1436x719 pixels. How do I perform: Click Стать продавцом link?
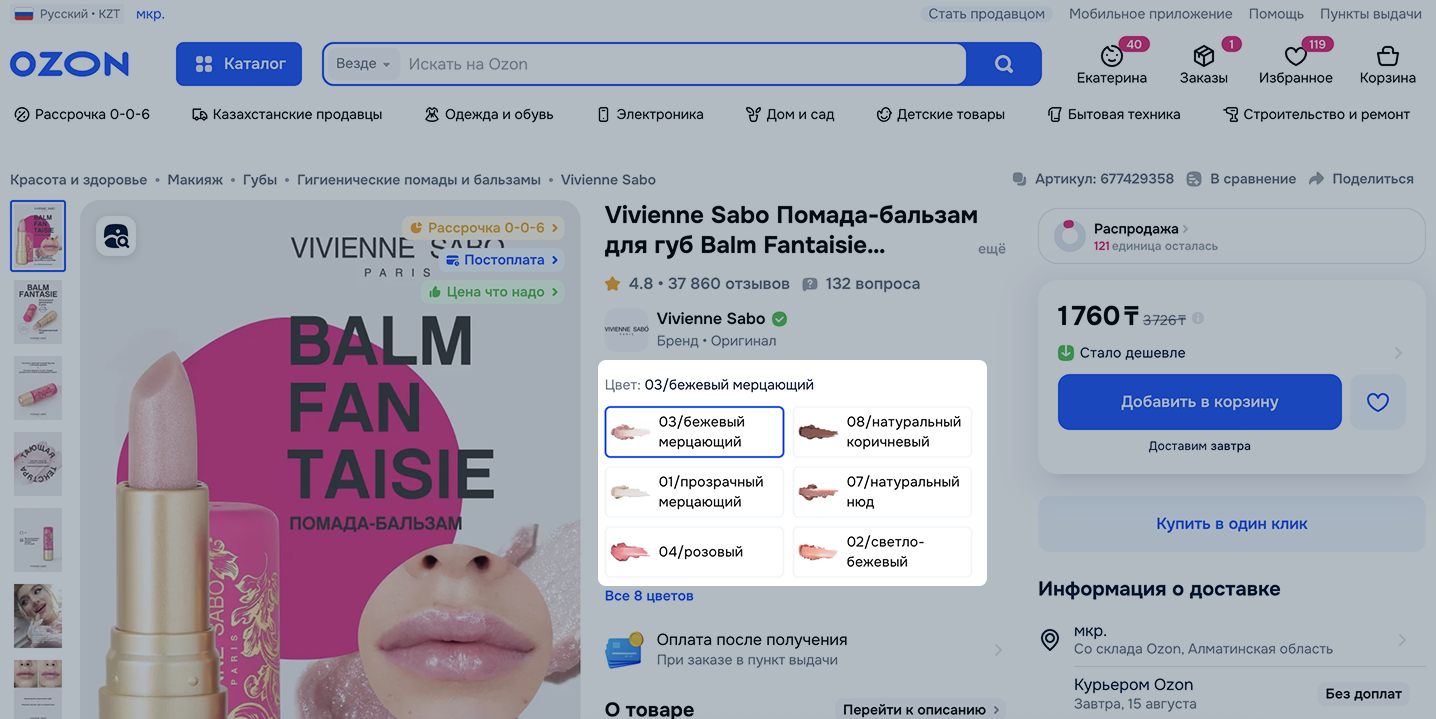(987, 14)
